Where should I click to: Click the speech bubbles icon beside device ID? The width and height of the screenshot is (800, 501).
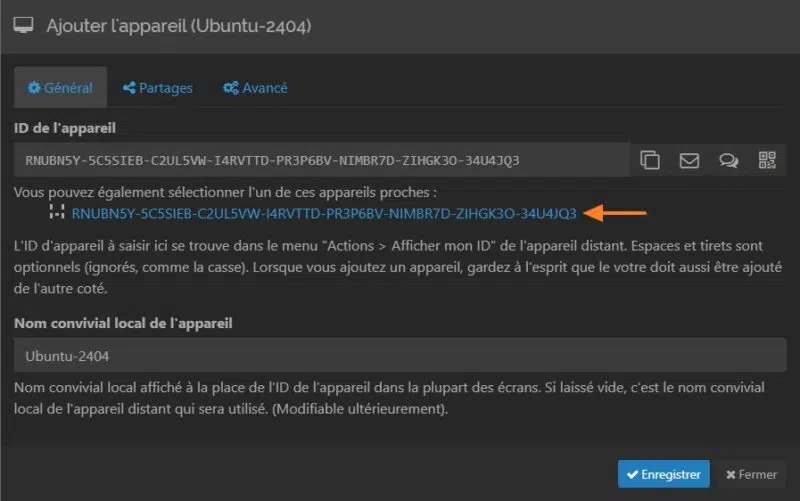[x=729, y=160]
